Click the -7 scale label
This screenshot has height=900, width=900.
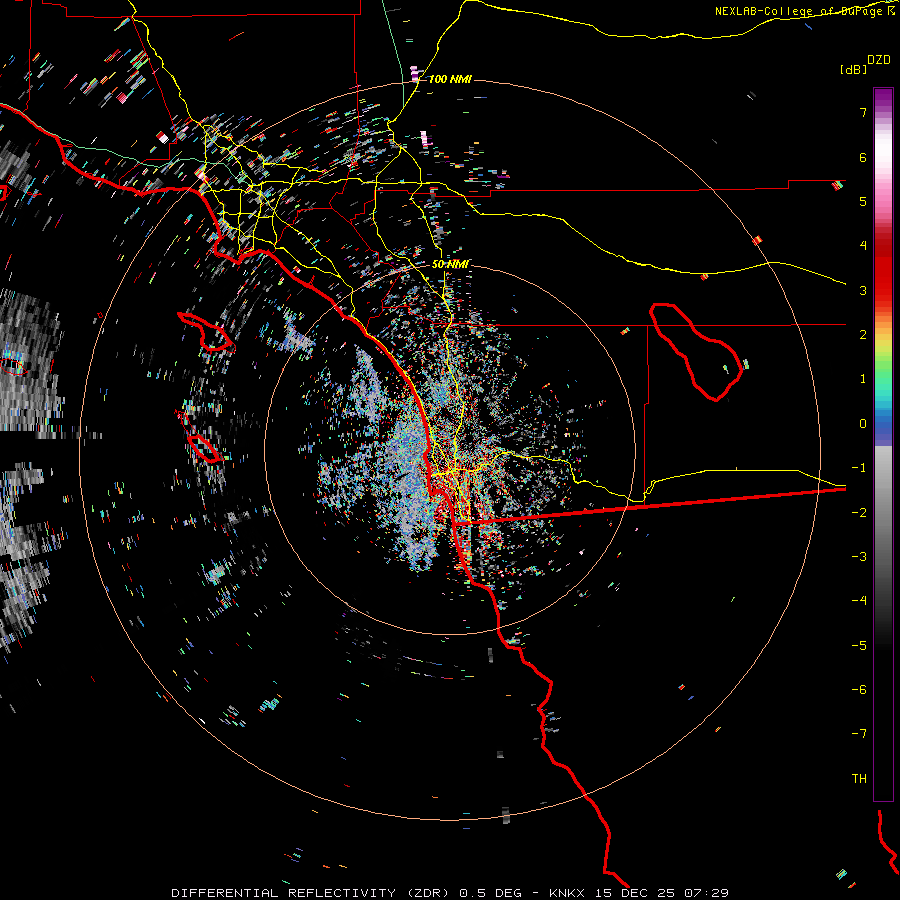[x=859, y=734]
